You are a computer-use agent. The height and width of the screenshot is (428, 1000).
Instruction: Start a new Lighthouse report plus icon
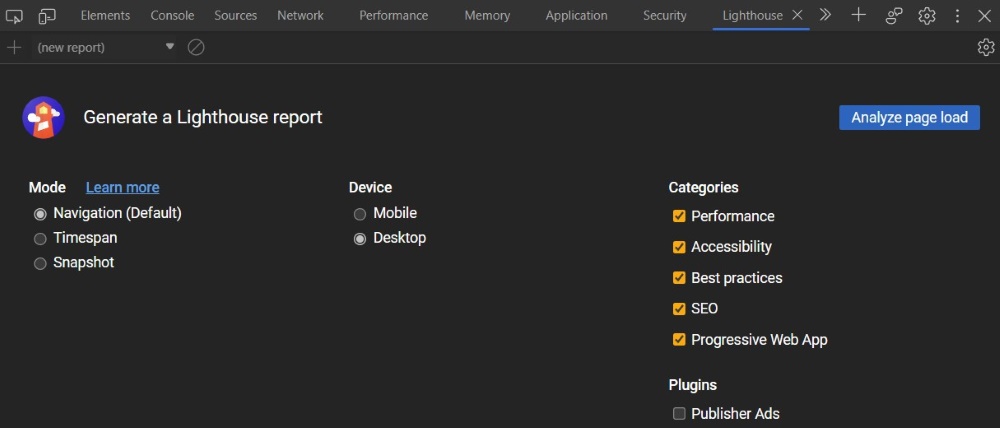click(x=13, y=47)
